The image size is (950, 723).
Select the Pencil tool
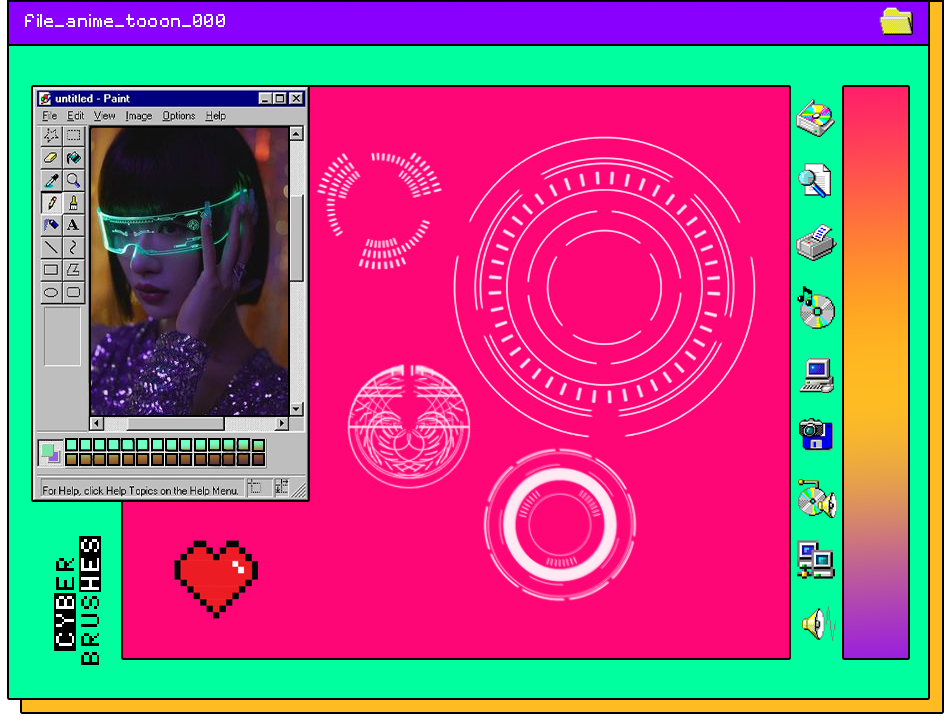pos(51,202)
